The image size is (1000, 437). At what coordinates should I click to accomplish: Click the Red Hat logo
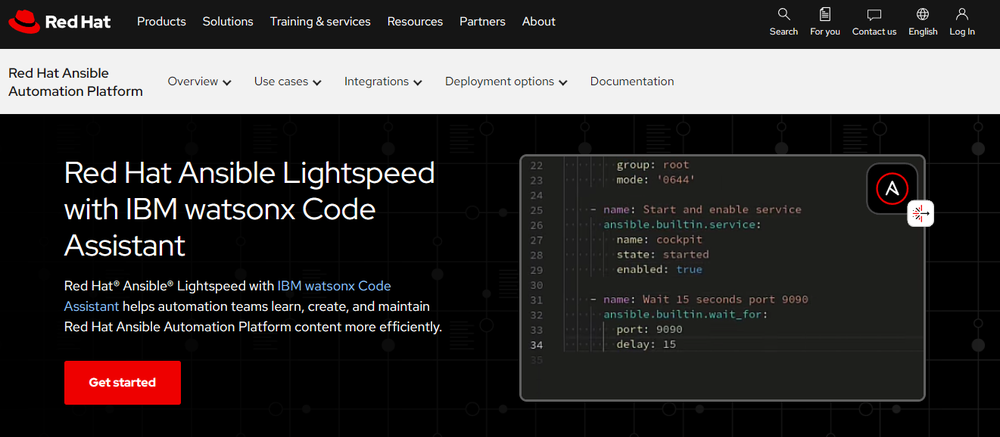59,22
